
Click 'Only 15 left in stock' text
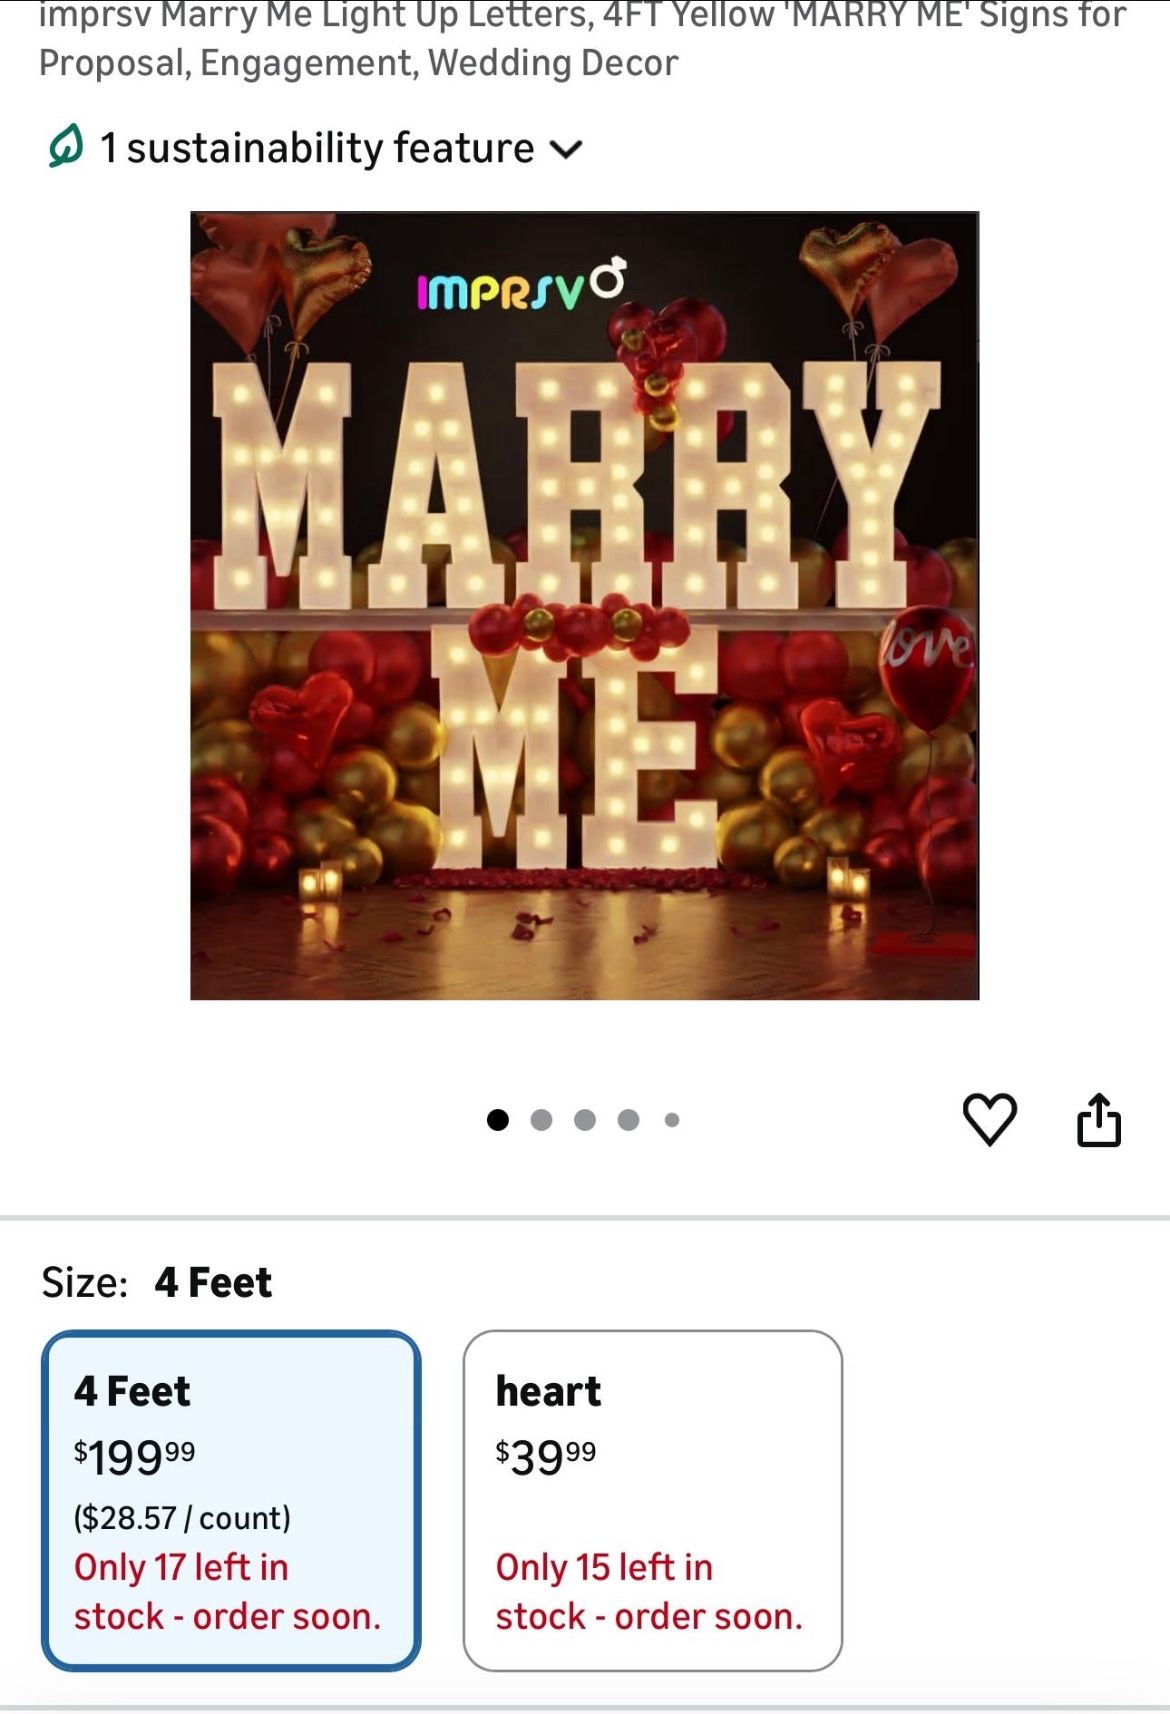pos(649,1591)
